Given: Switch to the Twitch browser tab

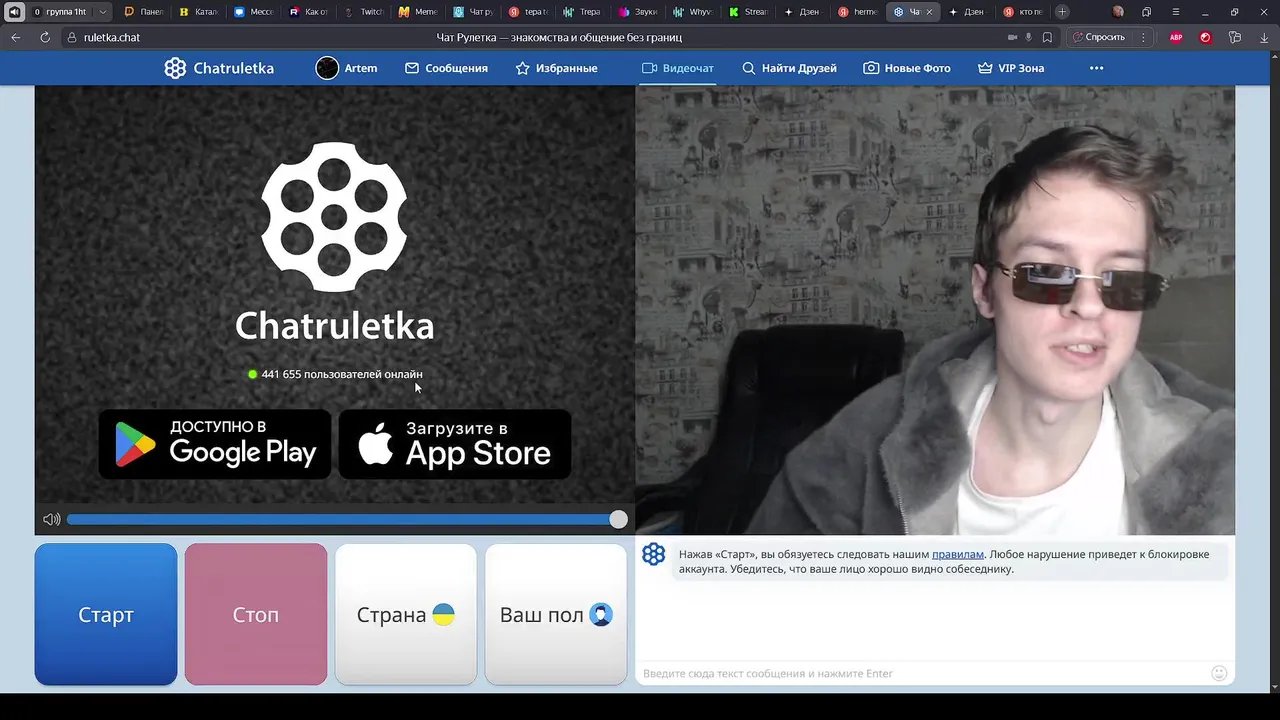Looking at the screenshot, I should tap(362, 12).
